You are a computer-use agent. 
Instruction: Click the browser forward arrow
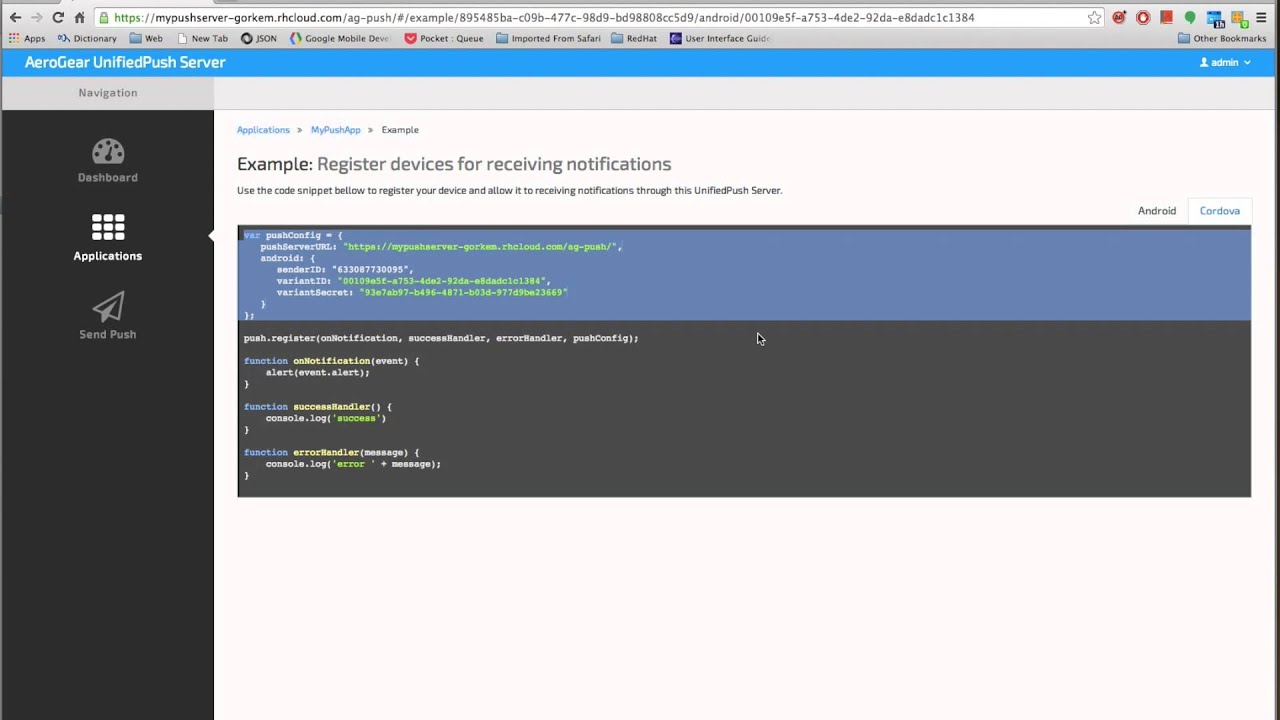coord(37,17)
